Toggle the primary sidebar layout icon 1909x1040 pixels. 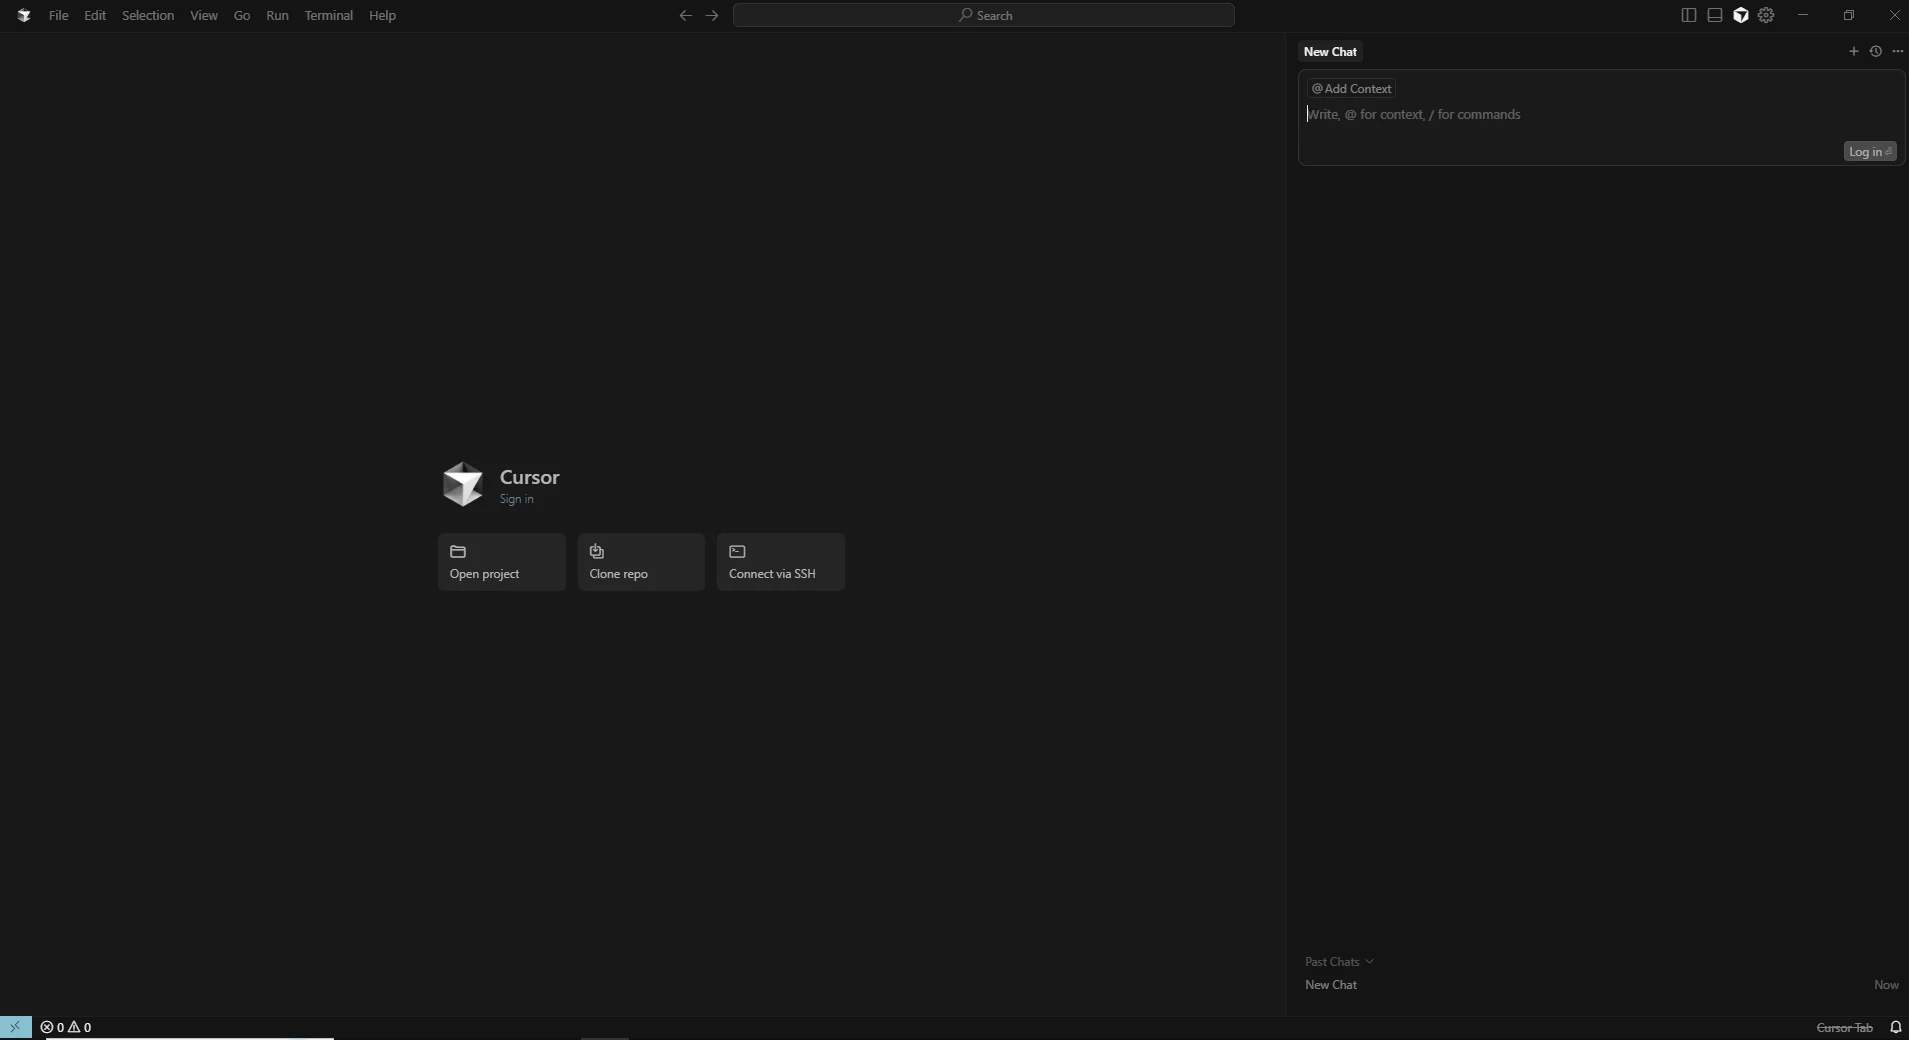[1689, 15]
